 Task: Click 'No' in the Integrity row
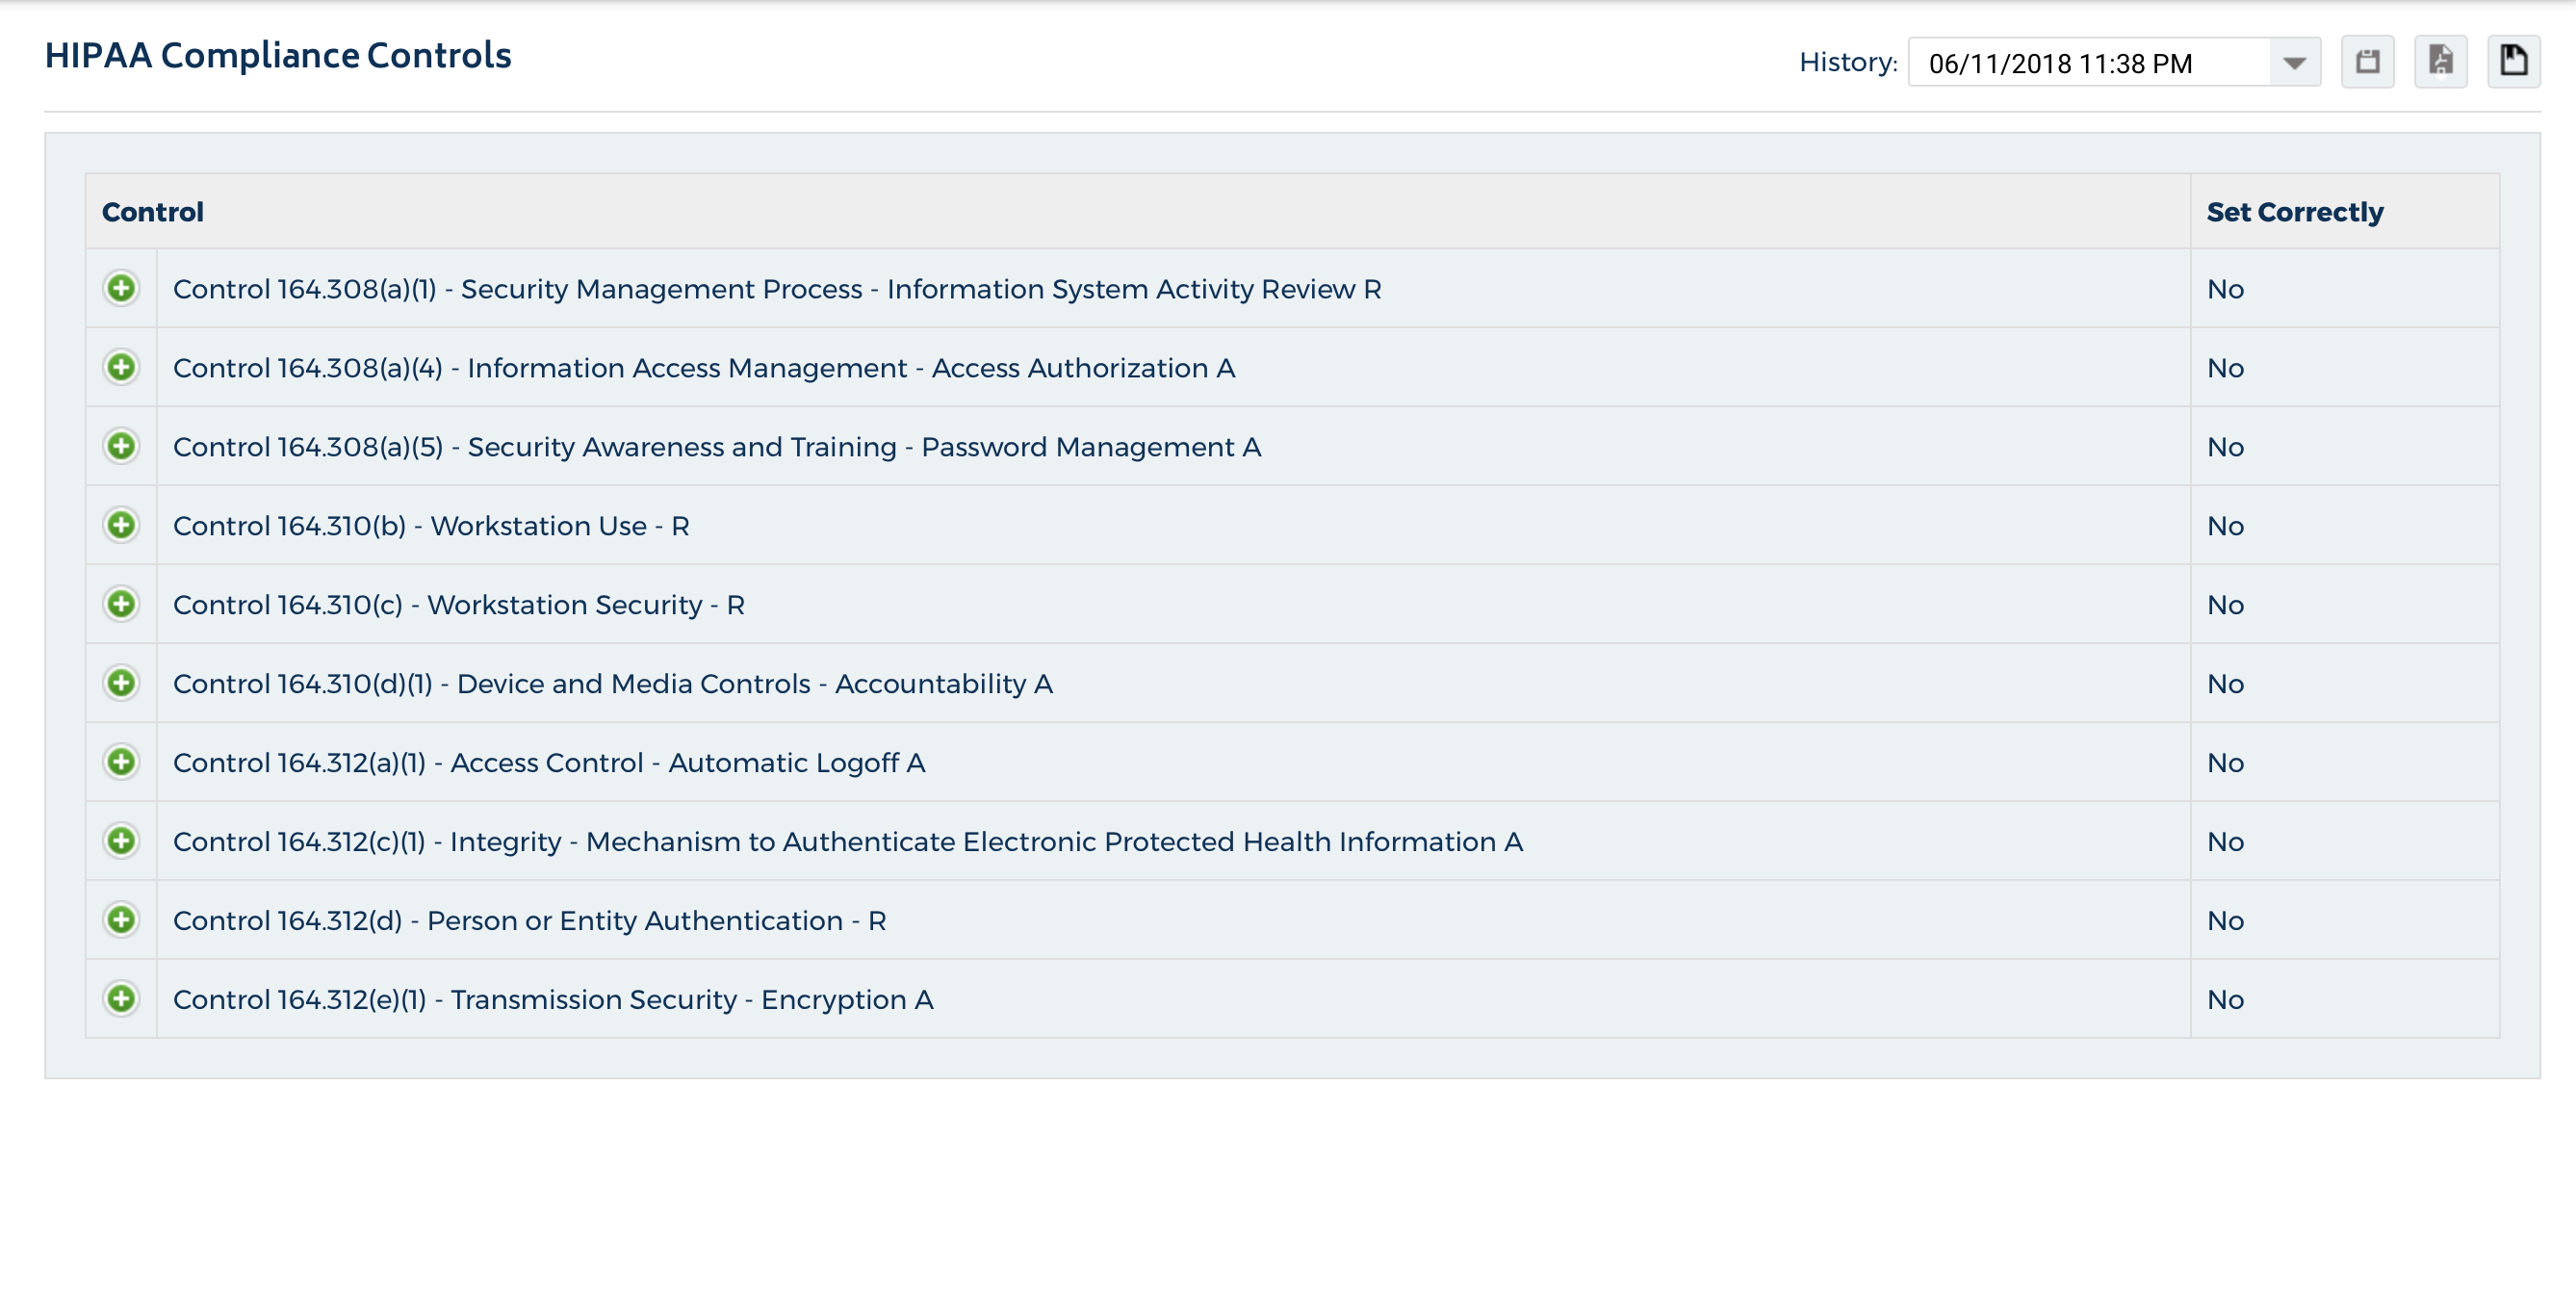(x=2225, y=843)
